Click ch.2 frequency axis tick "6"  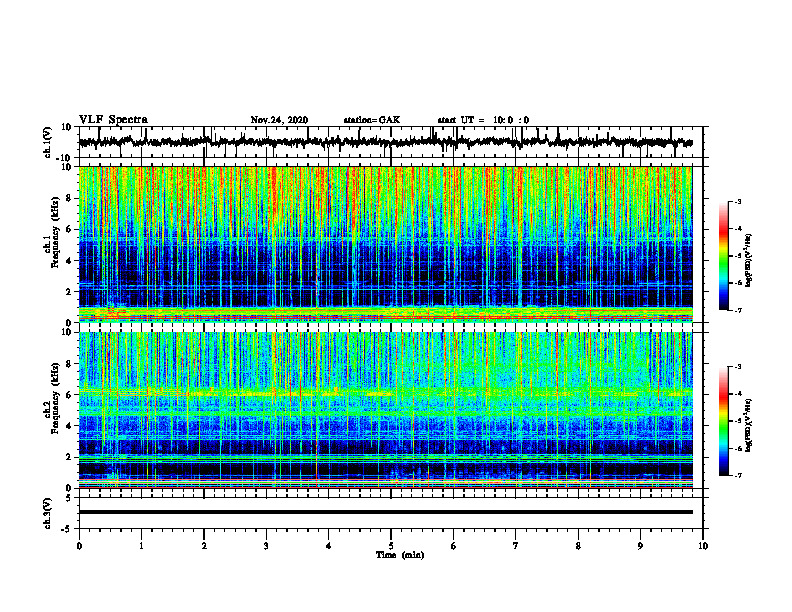pos(69,395)
